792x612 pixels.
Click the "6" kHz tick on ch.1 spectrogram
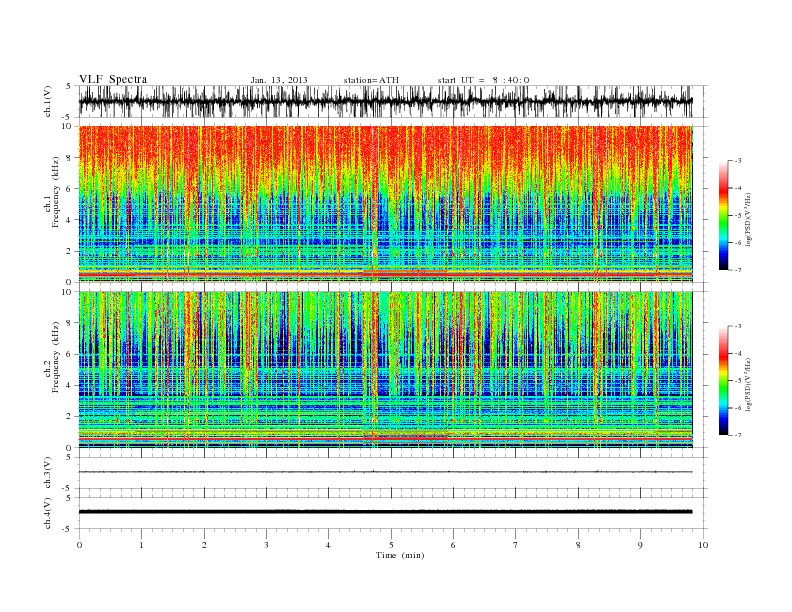(x=69, y=188)
